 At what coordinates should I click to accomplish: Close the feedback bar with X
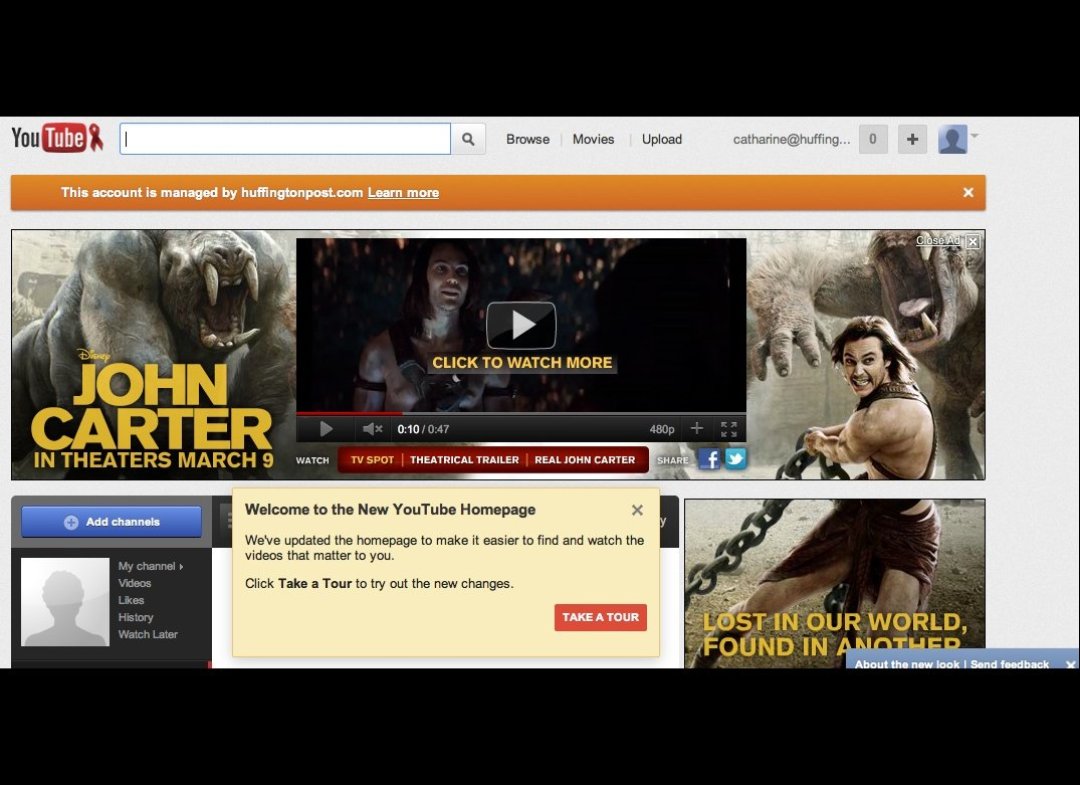(1070, 664)
